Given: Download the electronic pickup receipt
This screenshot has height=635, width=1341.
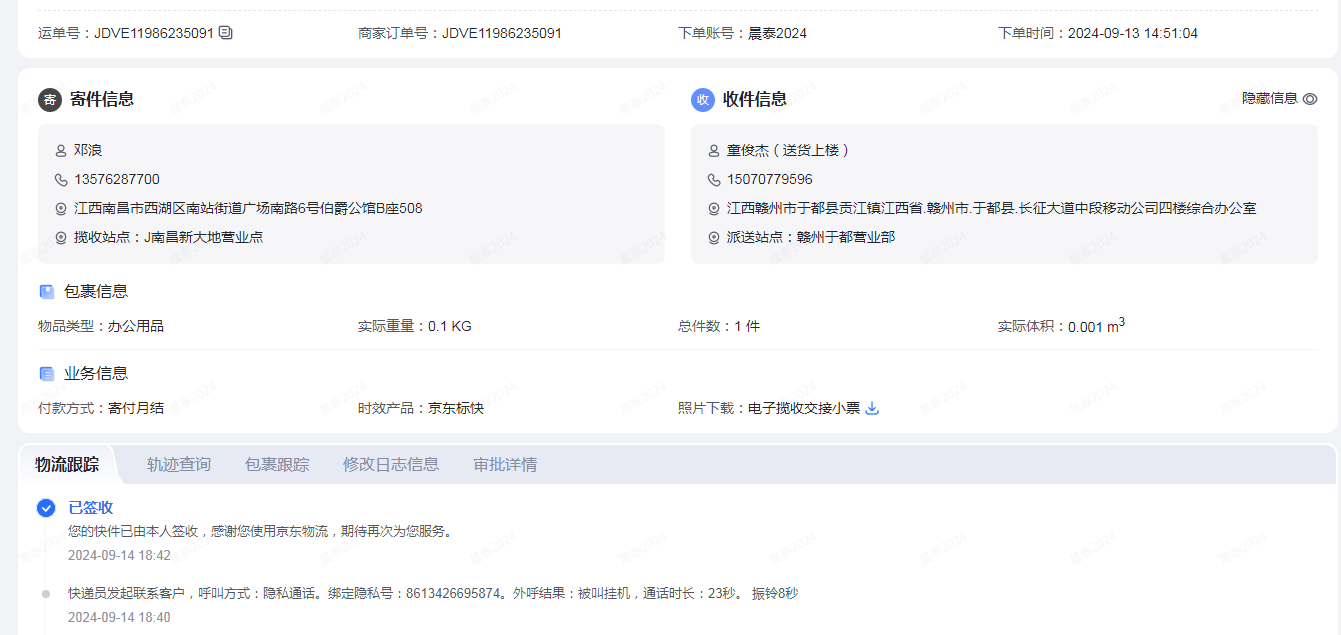Looking at the screenshot, I should (872, 408).
